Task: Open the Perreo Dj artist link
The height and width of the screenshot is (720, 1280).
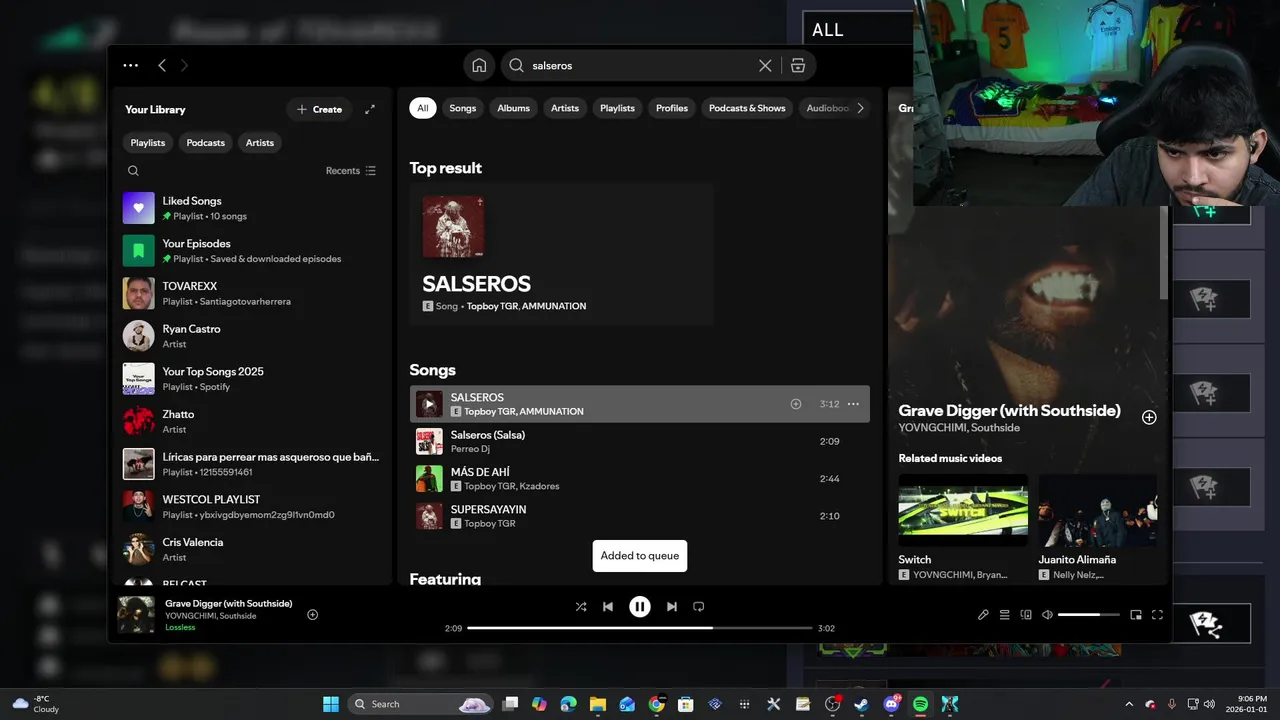Action: pos(470,449)
